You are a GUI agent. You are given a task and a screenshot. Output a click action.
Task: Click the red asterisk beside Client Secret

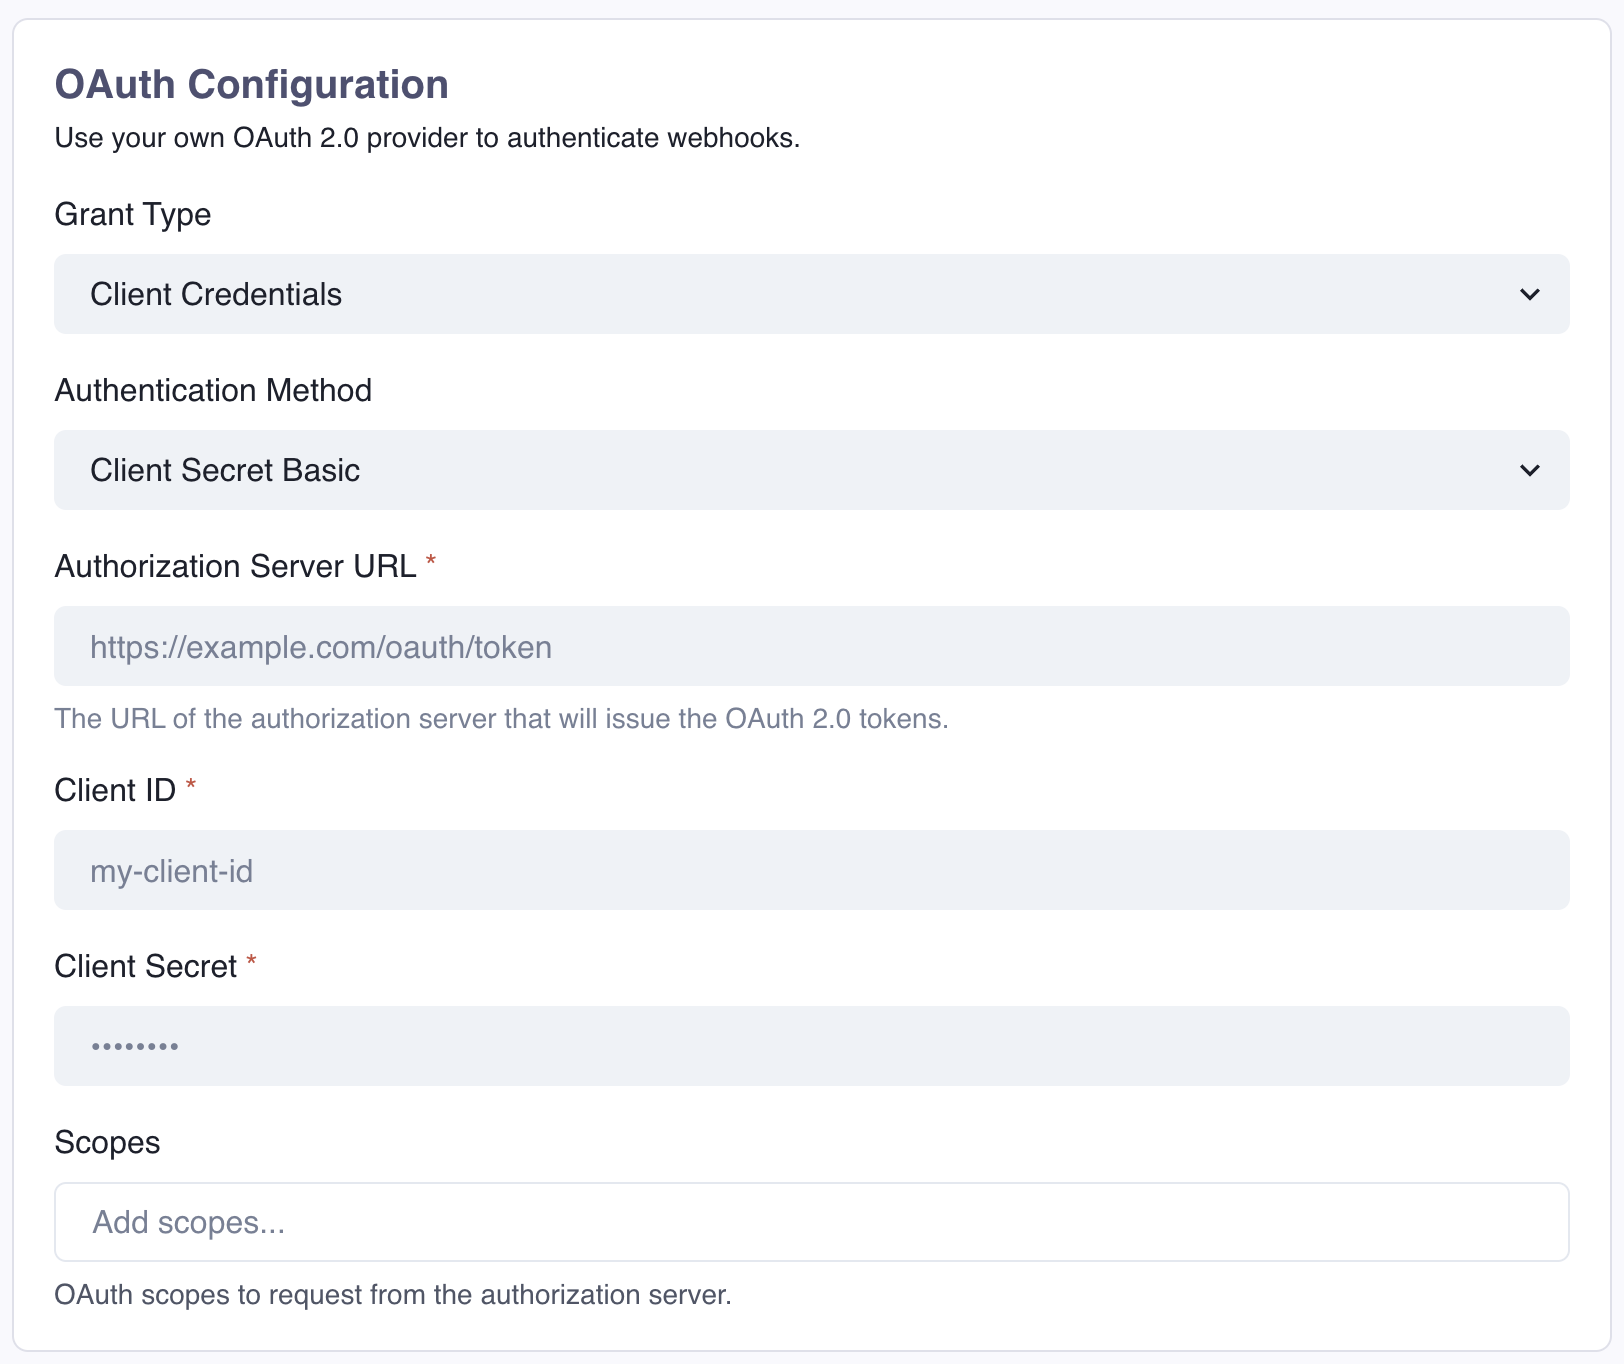point(252,962)
